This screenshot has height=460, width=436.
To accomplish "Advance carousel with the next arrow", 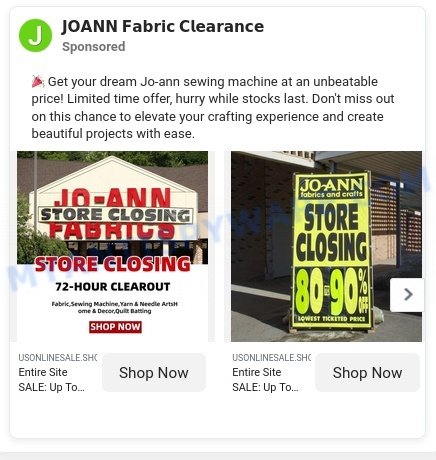I will 408,295.
